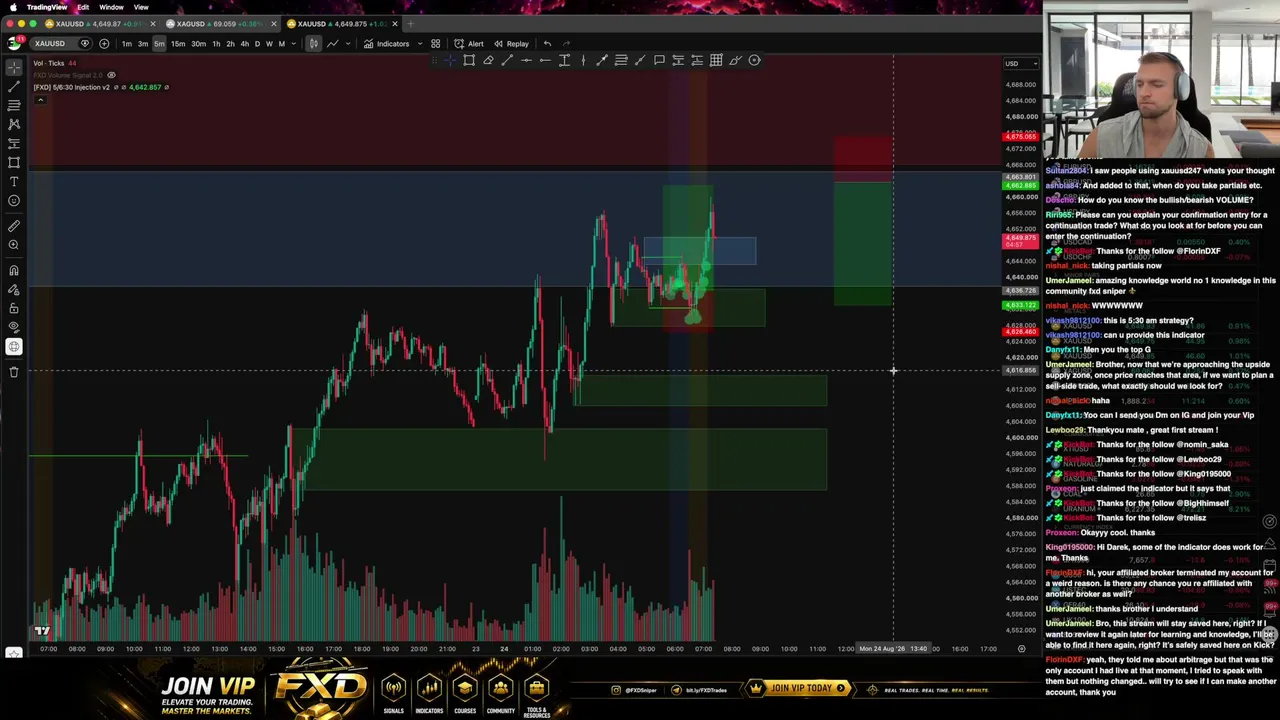This screenshot has height=720, width=1280.
Task: Select the 1h timeframe
Action: [x=216, y=44]
